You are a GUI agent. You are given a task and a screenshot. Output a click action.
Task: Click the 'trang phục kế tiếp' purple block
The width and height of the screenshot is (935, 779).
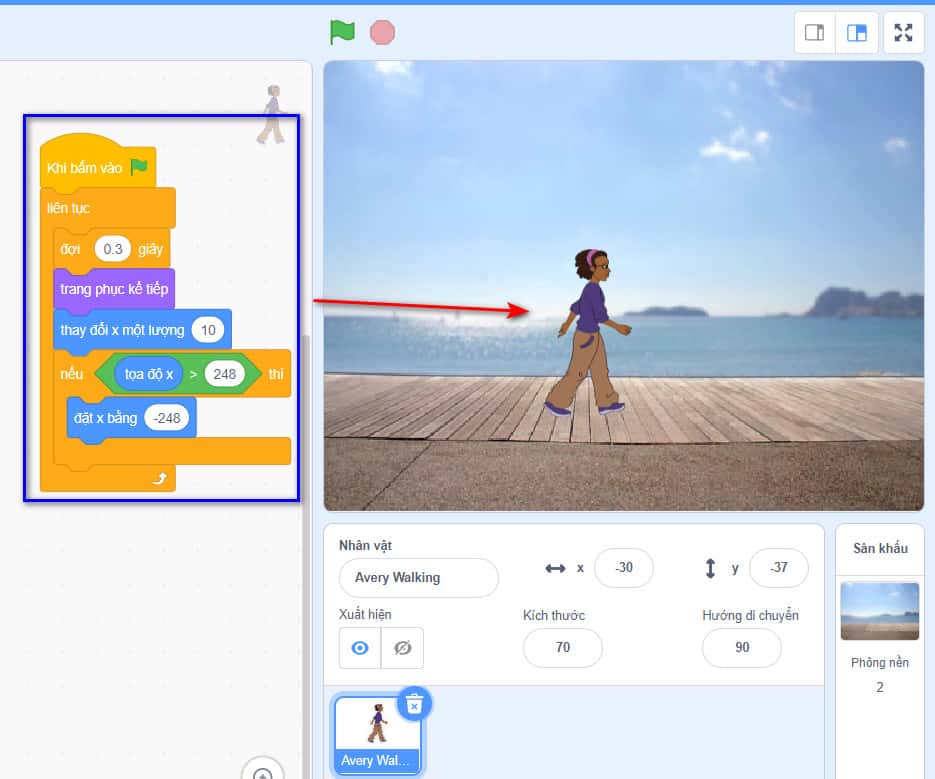(x=113, y=290)
